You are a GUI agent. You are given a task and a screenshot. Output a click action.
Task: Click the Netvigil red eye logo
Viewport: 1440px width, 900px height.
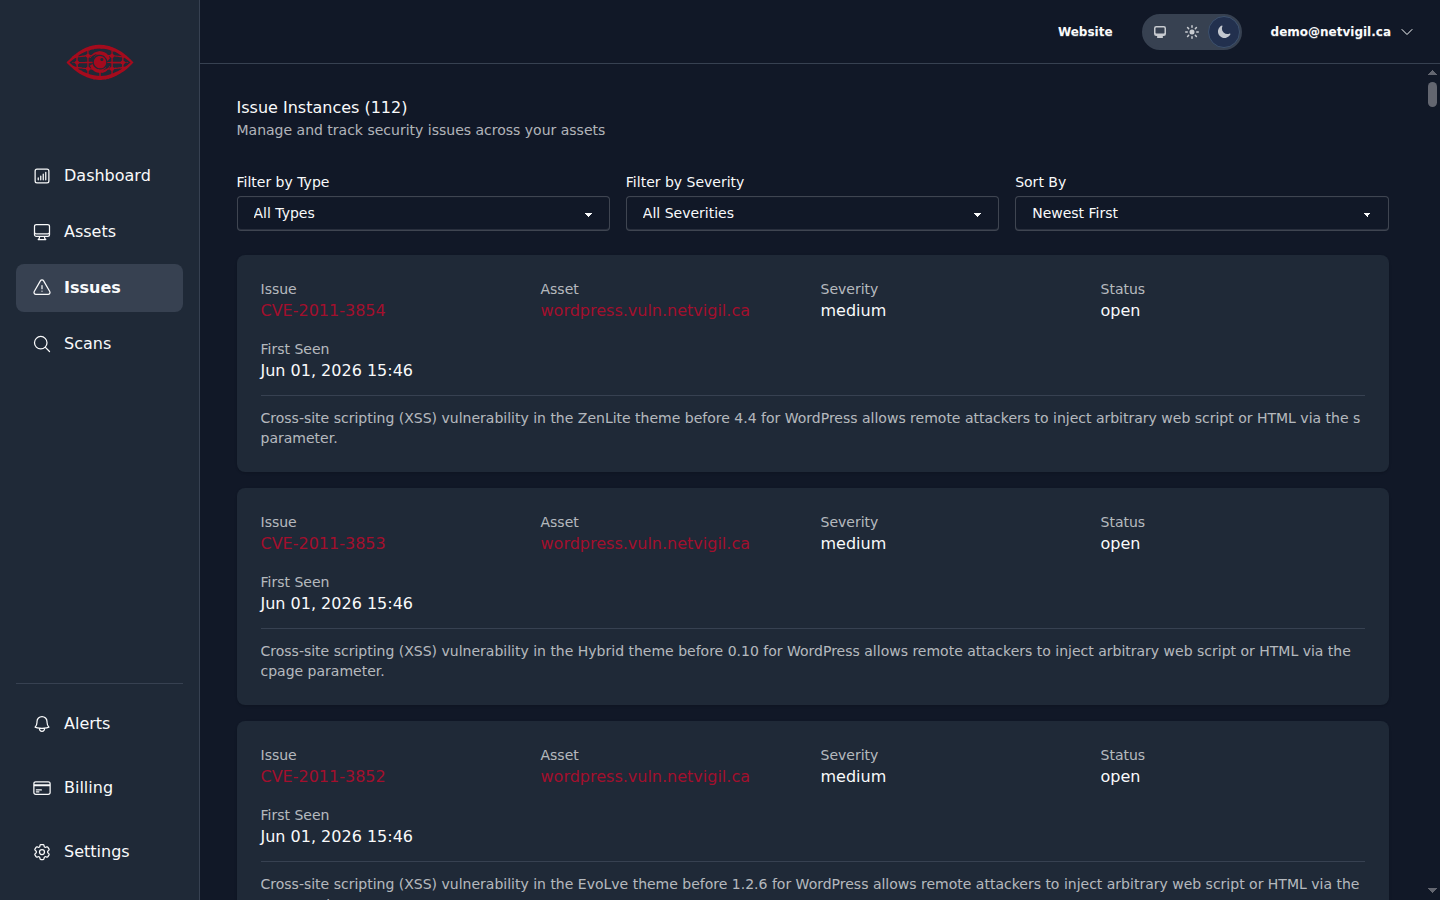point(100,62)
